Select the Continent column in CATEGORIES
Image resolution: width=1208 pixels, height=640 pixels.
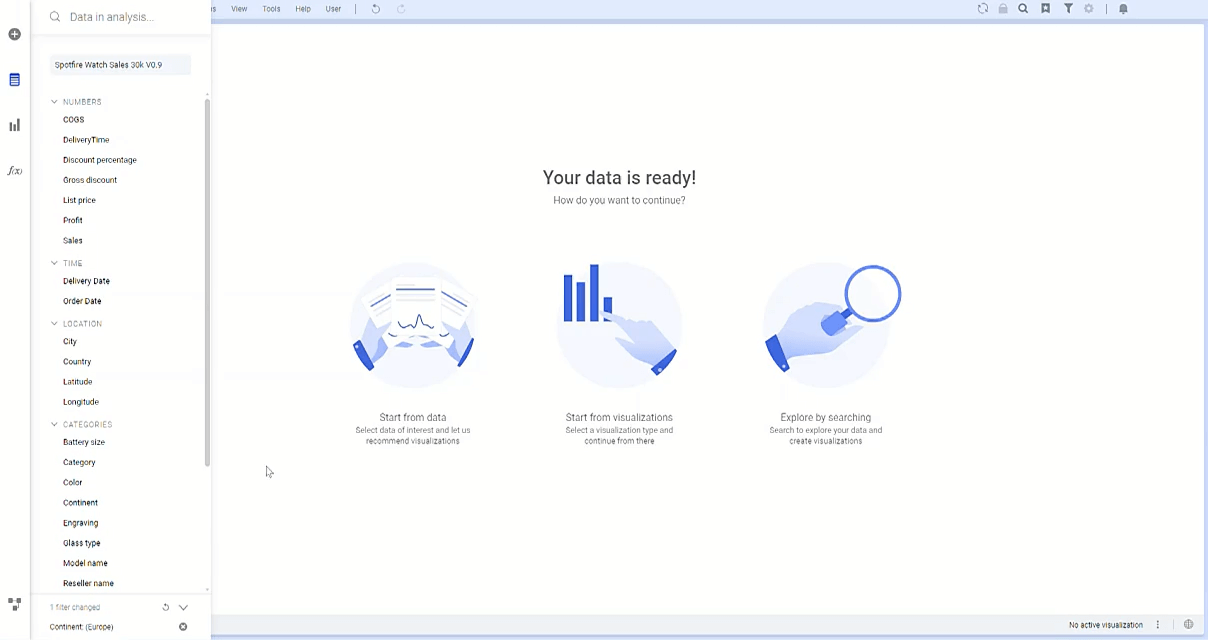point(80,503)
